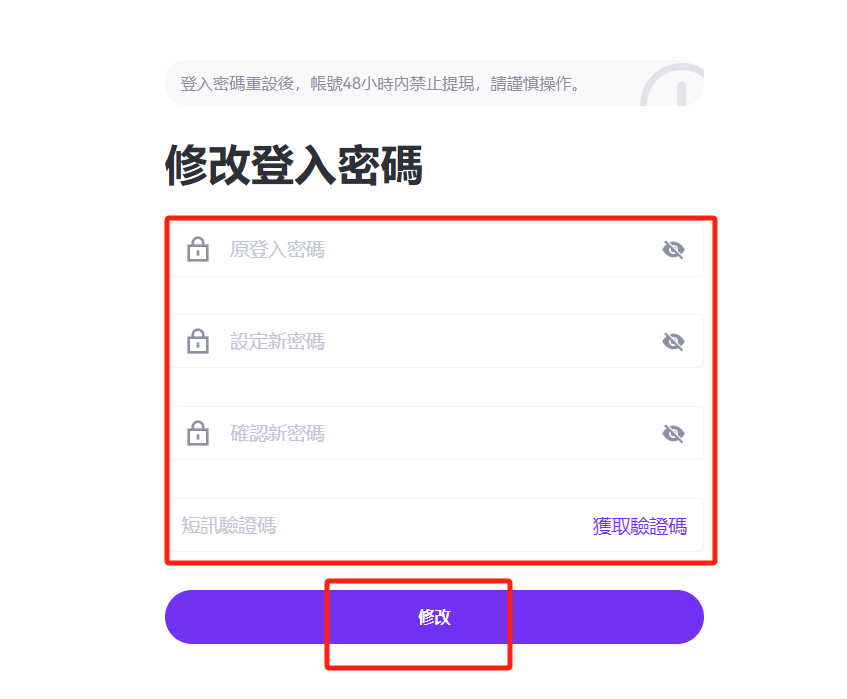Click the crossed-eye icon in 設定新密碼 row

click(x=673, y=341)
